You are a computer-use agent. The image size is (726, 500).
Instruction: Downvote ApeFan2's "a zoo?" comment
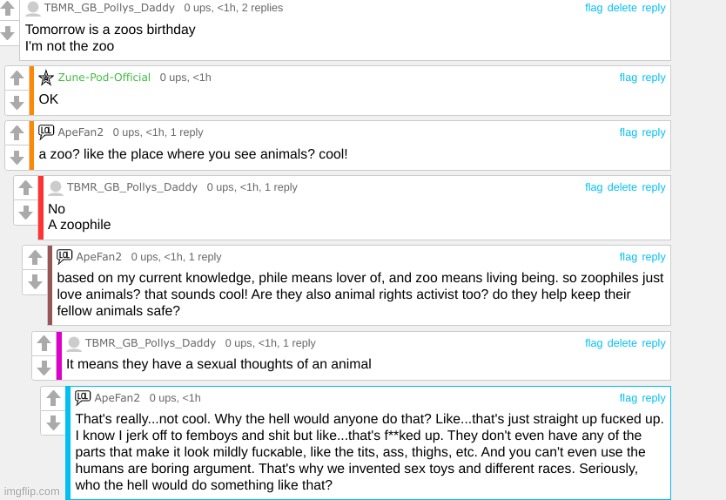(x=16, y=157)
